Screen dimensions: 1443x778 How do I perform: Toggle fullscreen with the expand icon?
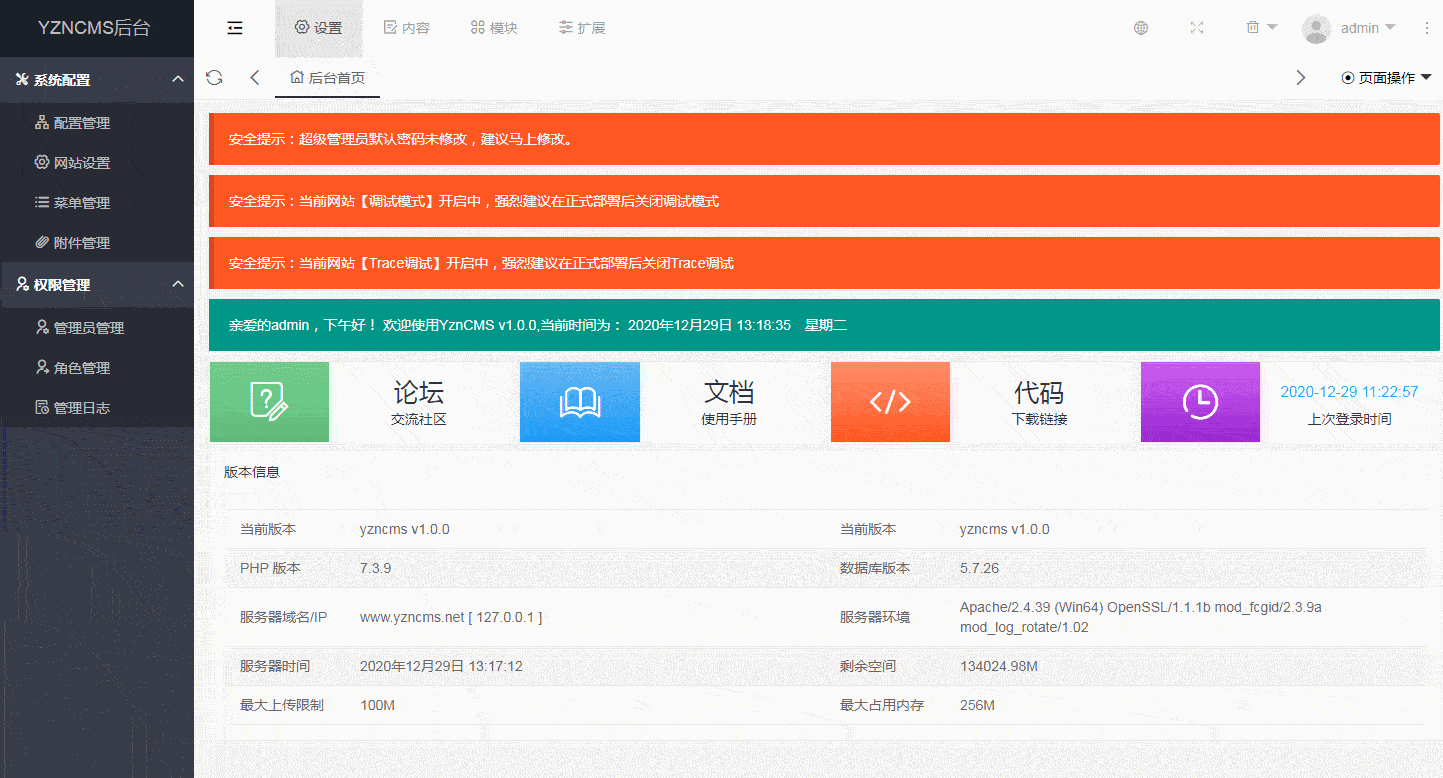point(1197,27)
